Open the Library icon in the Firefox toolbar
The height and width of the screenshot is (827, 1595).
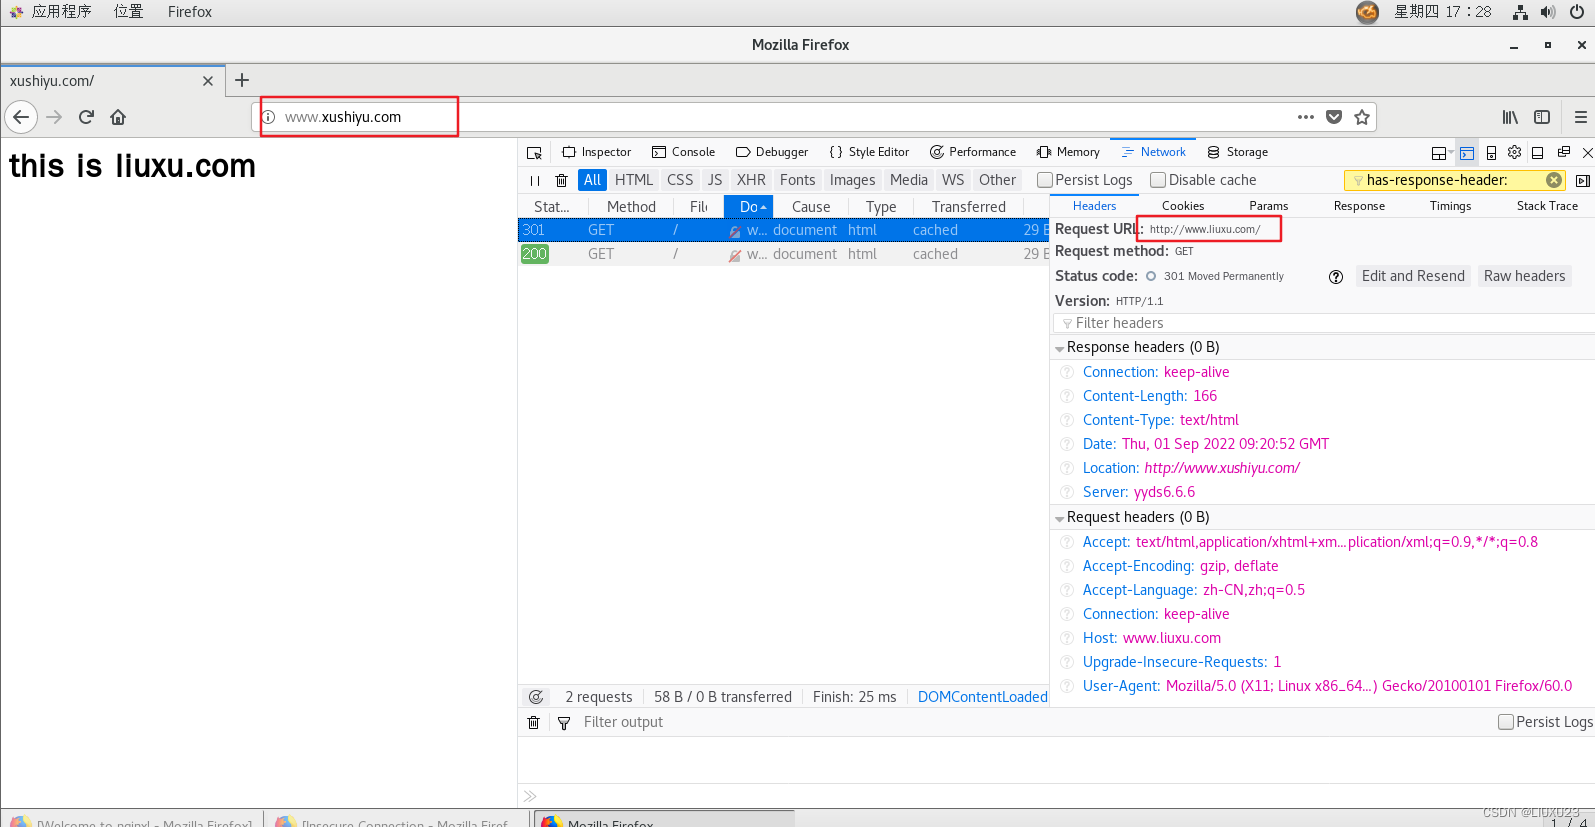point(1510,117)
